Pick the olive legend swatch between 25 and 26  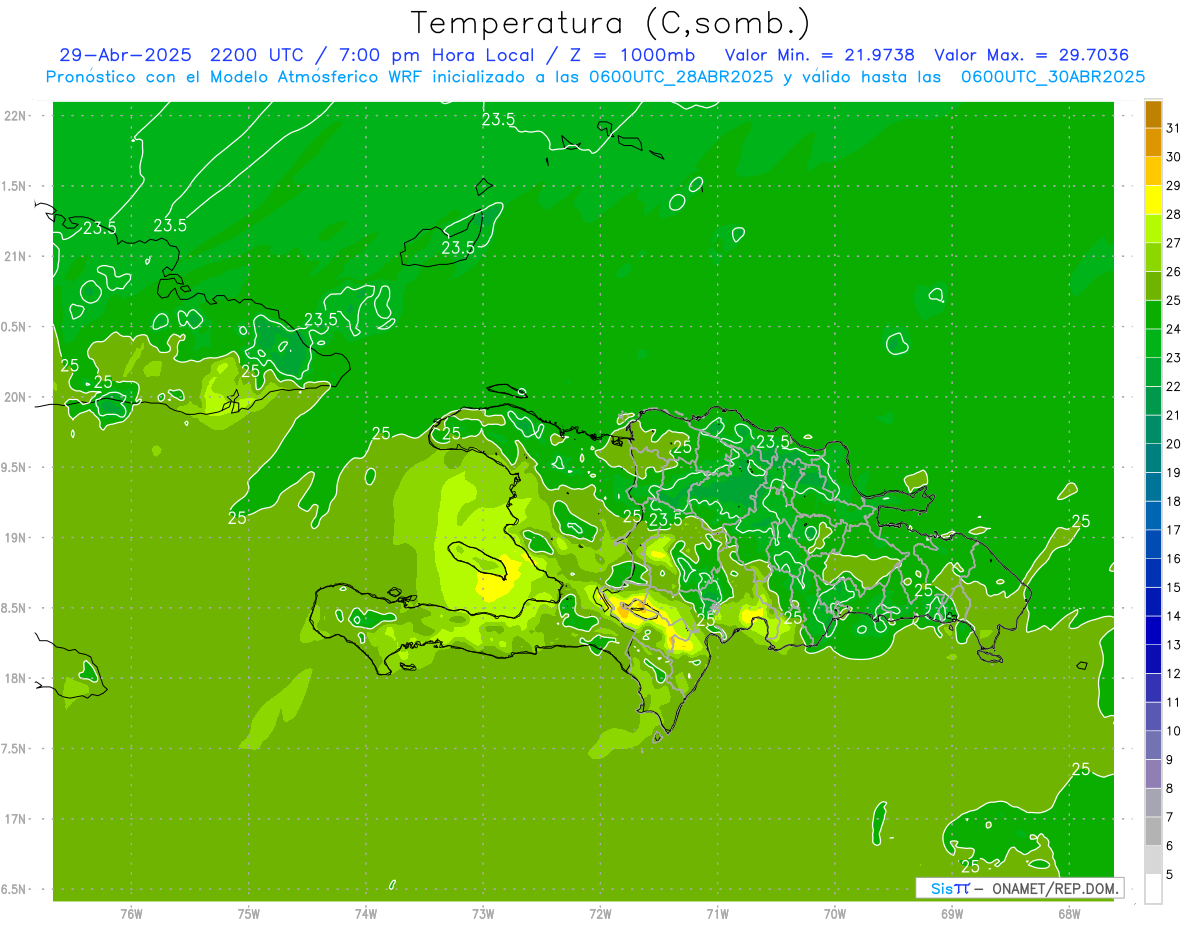[1153, 286]
